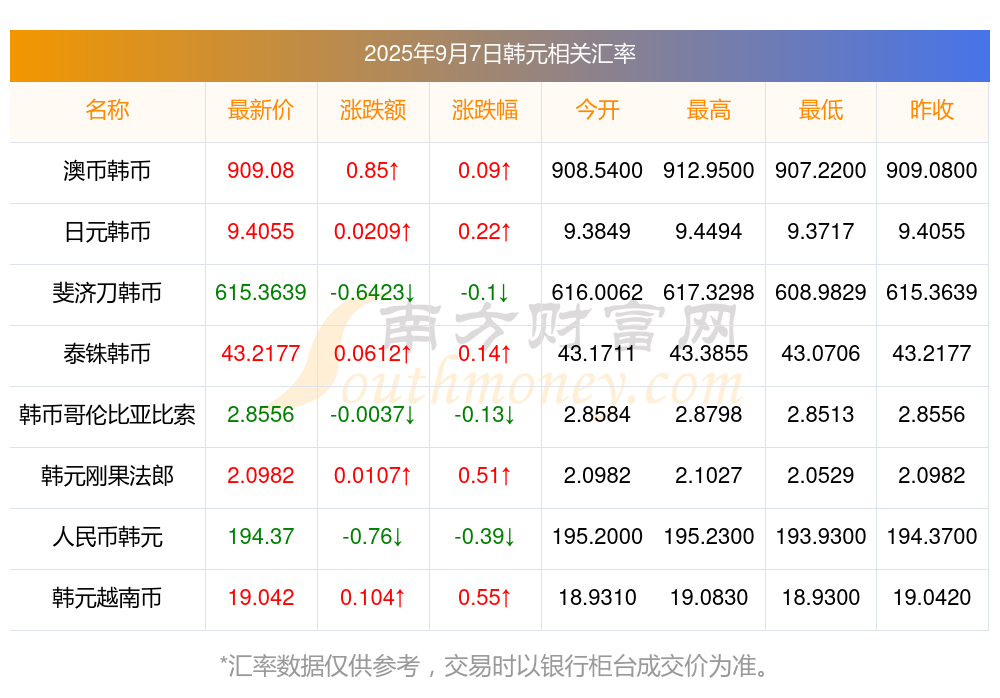
Task: Select the change percent "-0.13↓"
Action: click(485, 415)
